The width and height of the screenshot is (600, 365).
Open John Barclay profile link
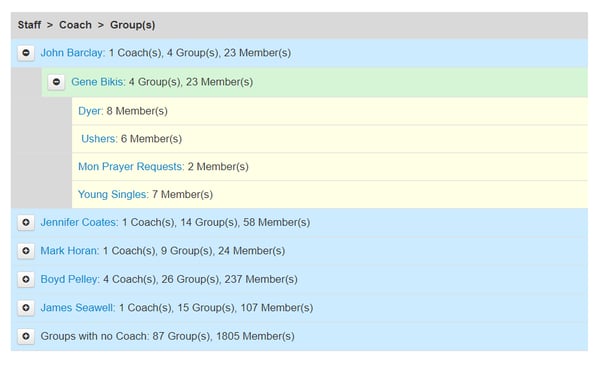click(x=73, y=53)
